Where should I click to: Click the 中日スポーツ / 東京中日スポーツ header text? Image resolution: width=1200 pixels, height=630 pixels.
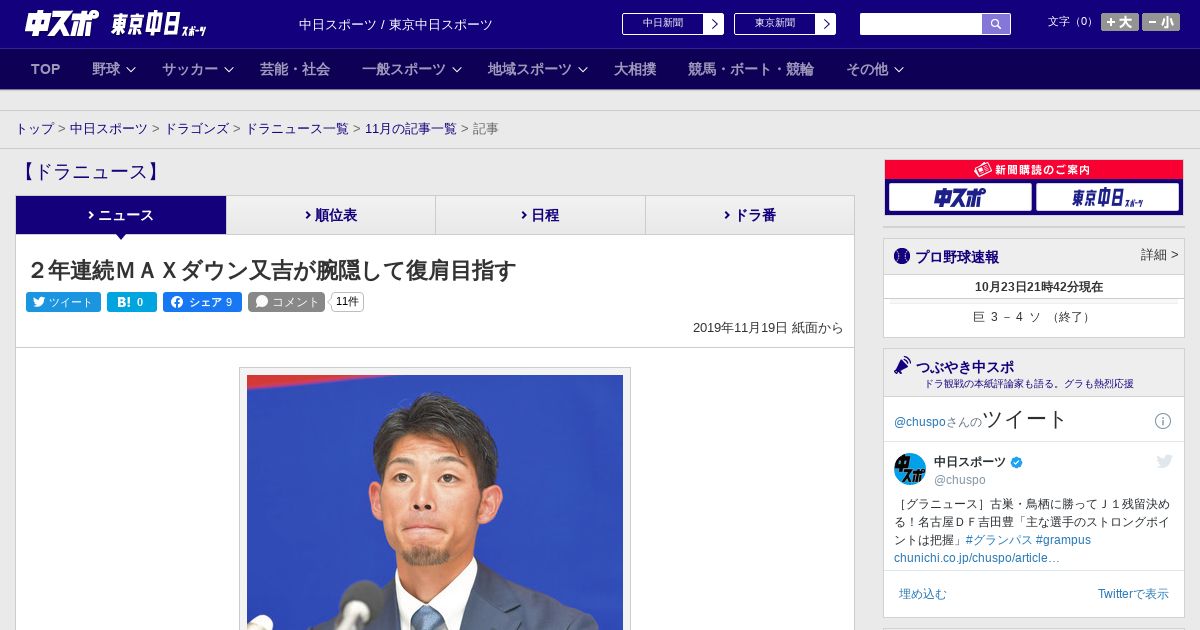(396, 24)
